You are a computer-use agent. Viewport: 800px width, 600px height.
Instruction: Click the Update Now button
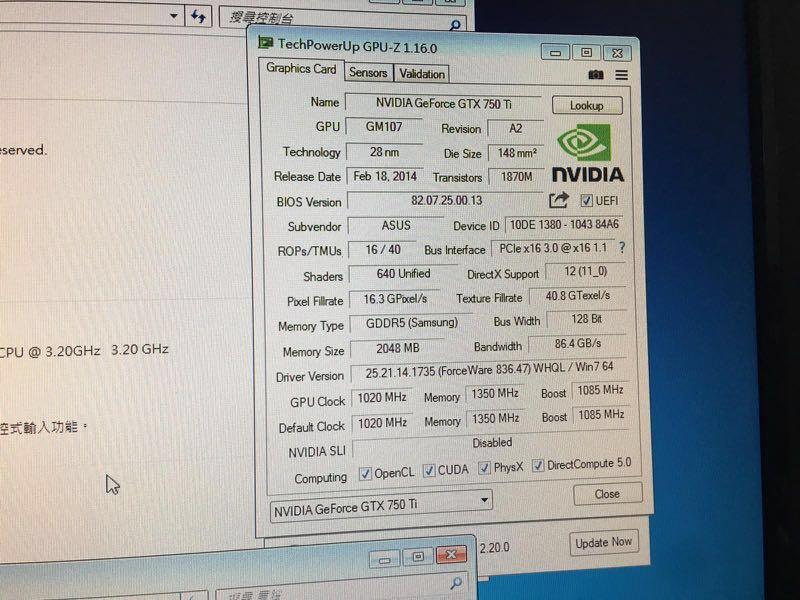(604, 542)
